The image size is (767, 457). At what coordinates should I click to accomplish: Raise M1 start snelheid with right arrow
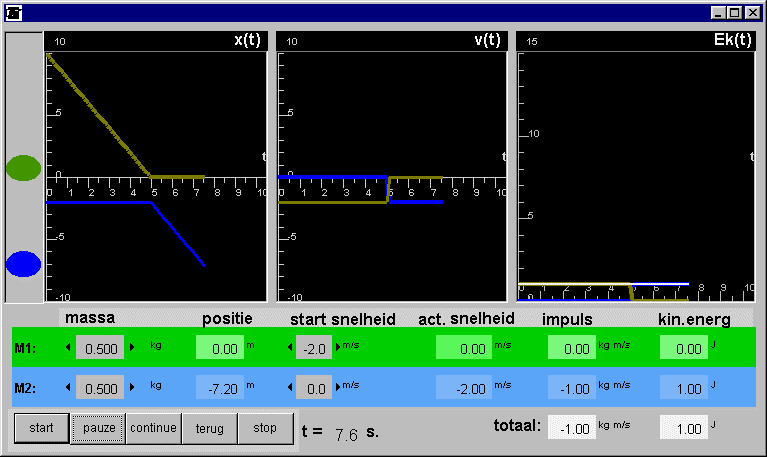(338, 347)
